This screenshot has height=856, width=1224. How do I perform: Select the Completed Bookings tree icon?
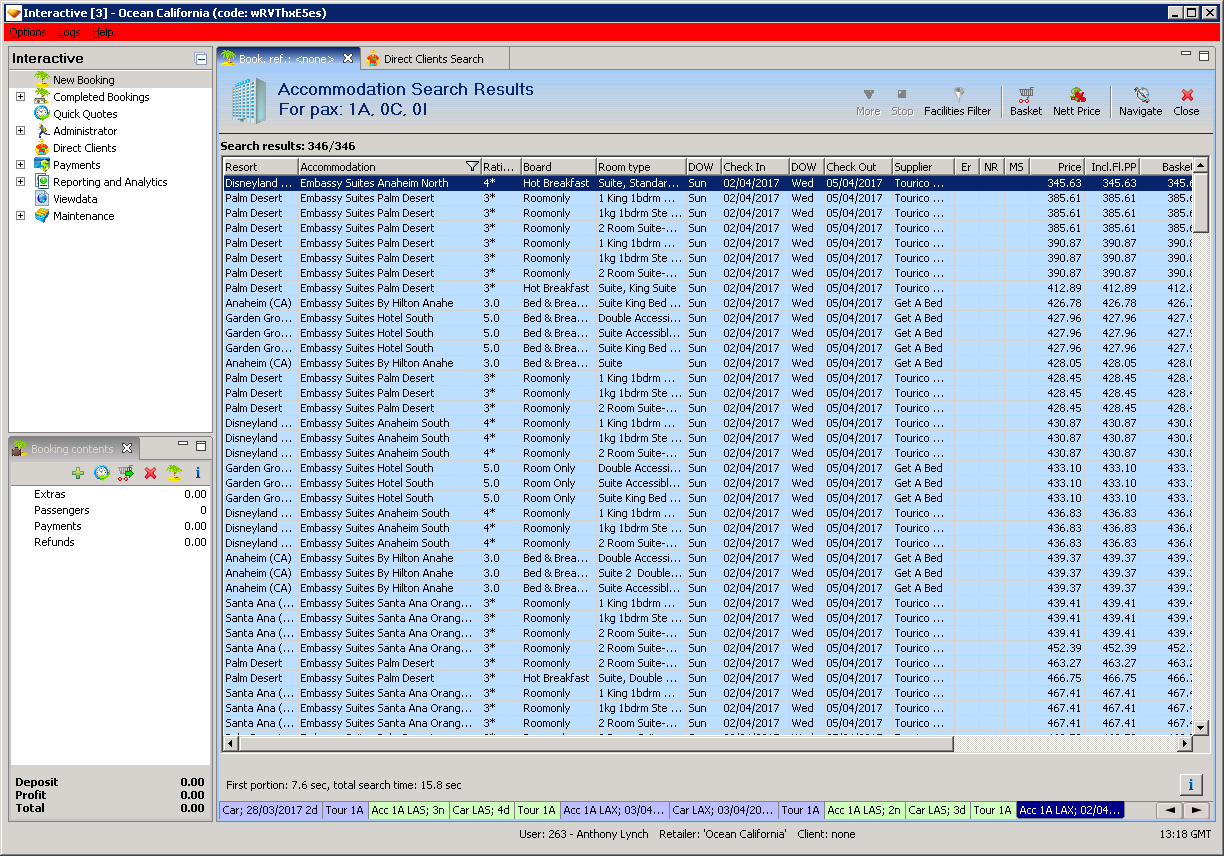pyautogui.click(x=42, y=96)
